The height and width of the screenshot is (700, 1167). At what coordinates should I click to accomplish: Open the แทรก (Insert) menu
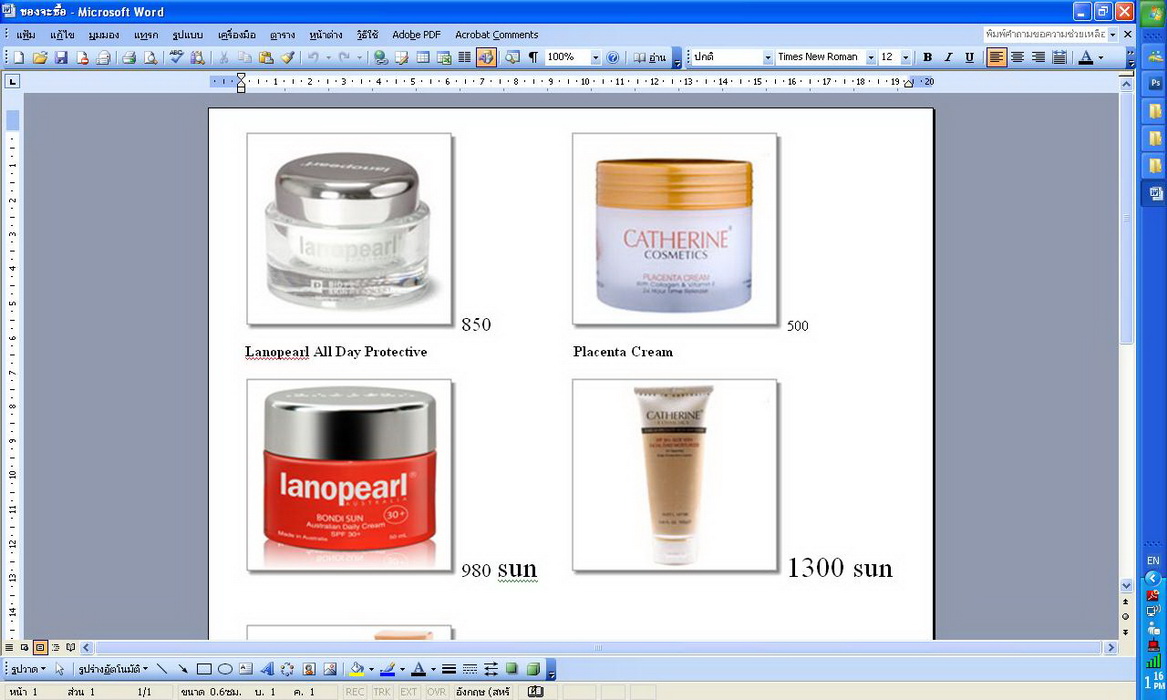(146, 35)
